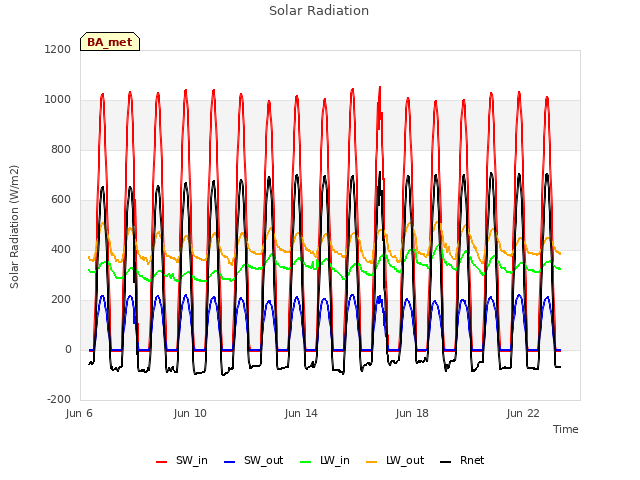The image size is (640, 480).
Task: Toggle the SW_in legend entry
Action: pyautogui.click(x=182, y=460)
